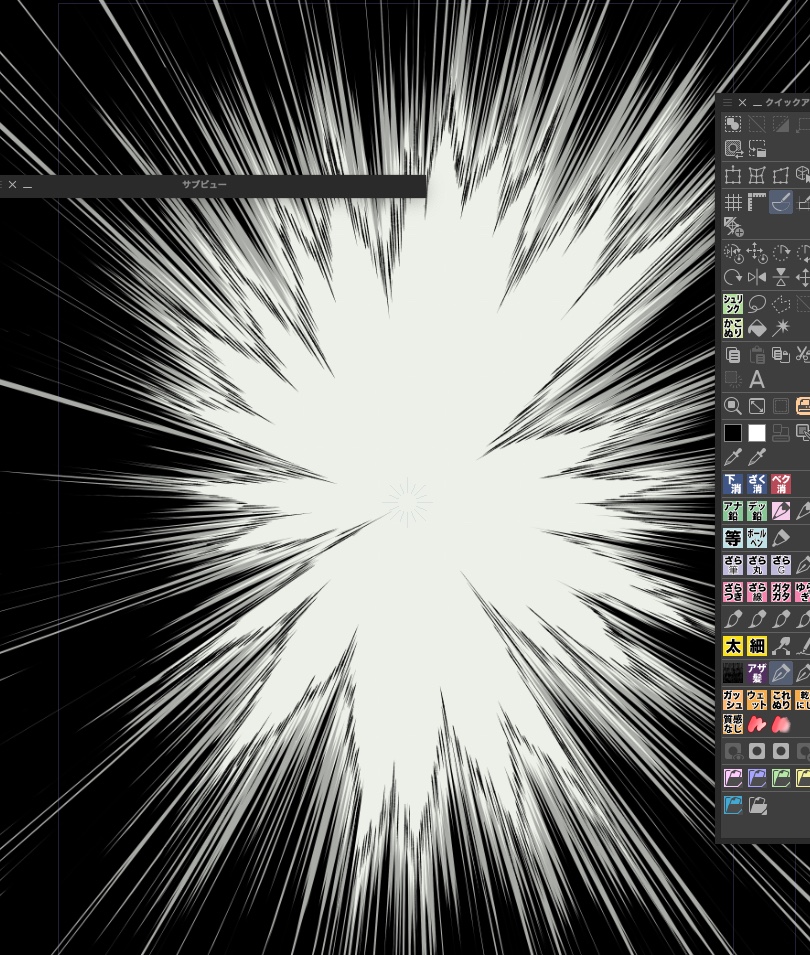Select the かこぬり enclose-fill tool
This screenshot has height=955, width=810.
pos(733,328)
